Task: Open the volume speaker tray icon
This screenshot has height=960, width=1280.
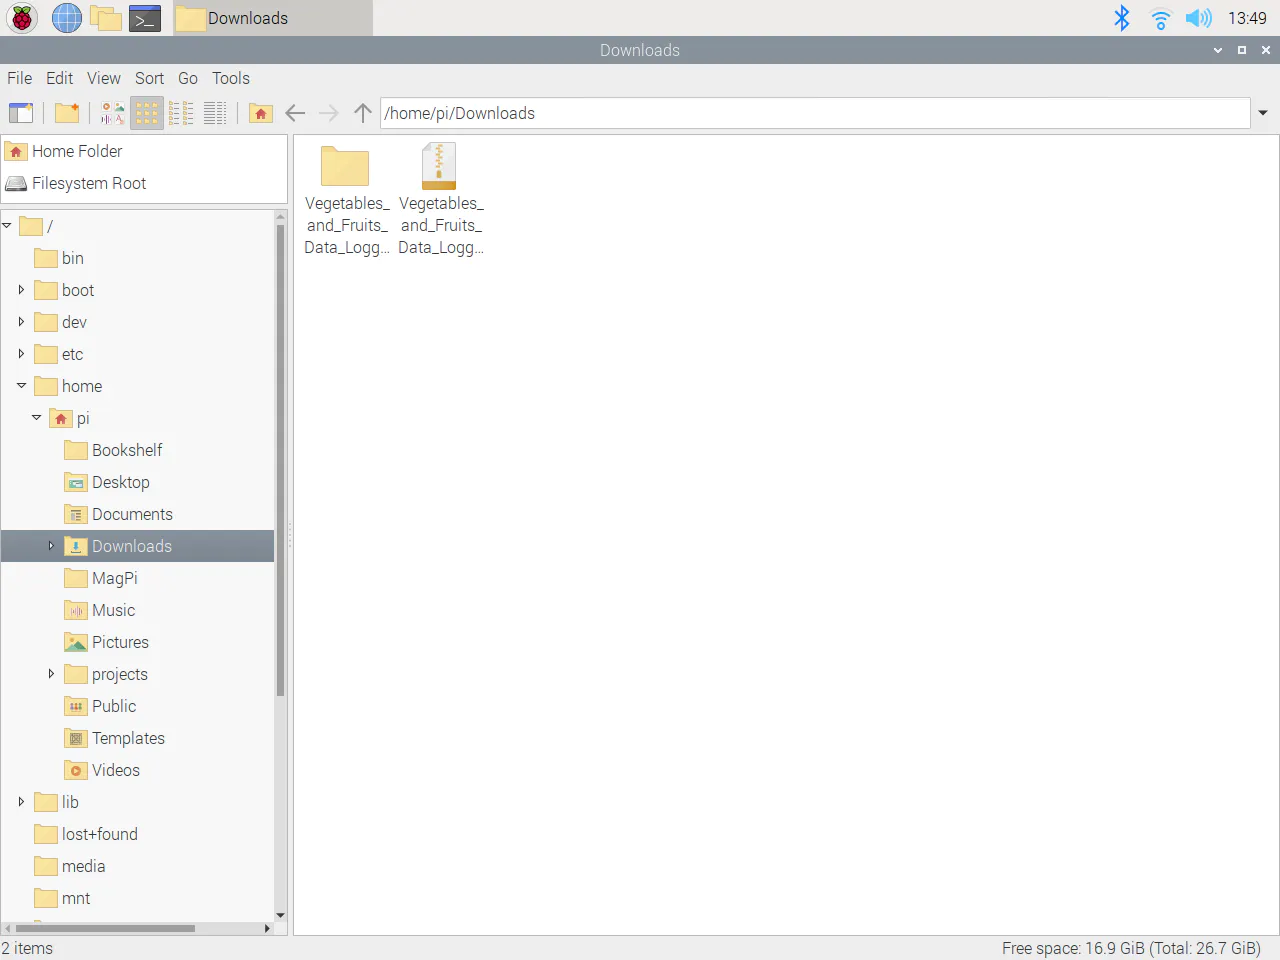Action: (x=1198, y=18)
